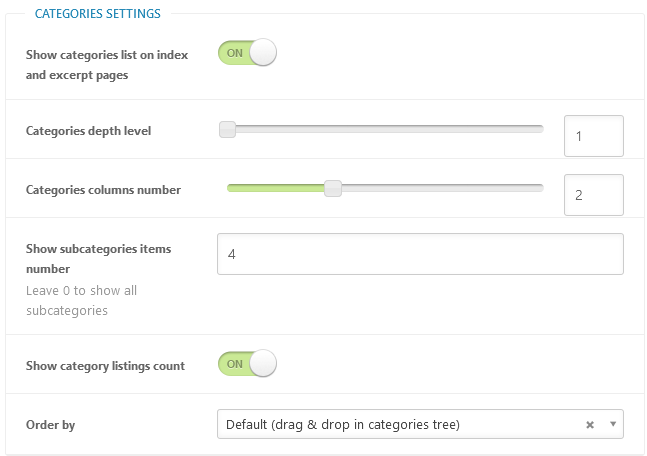Disable Show category listings count switch

(x=247, y=364)
